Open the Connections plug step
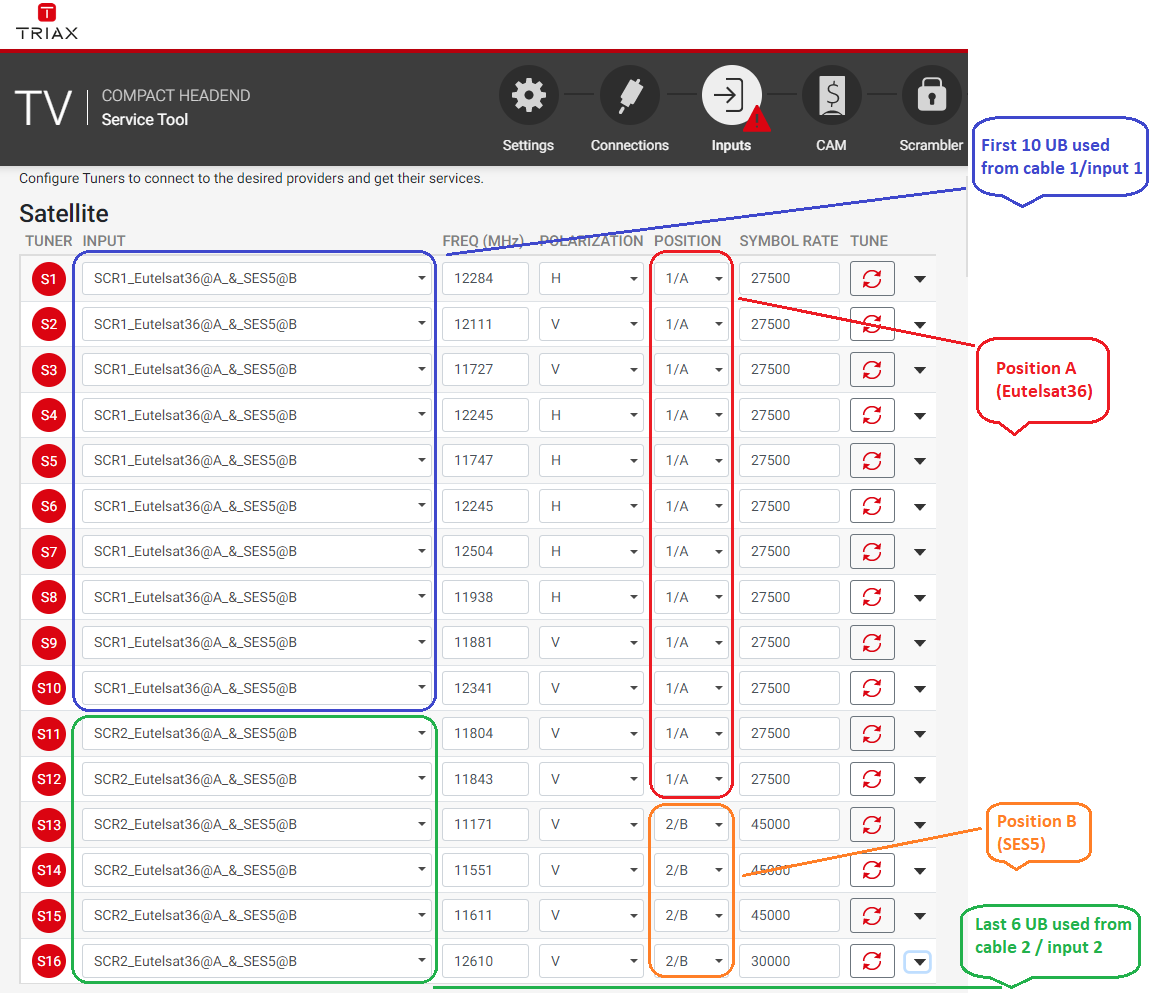 (x=630, y=95)
